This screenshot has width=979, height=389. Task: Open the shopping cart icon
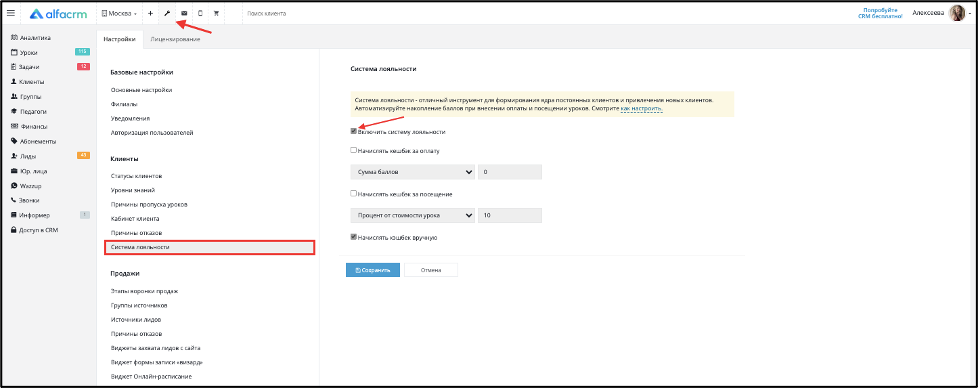click(x=216, y=13)
